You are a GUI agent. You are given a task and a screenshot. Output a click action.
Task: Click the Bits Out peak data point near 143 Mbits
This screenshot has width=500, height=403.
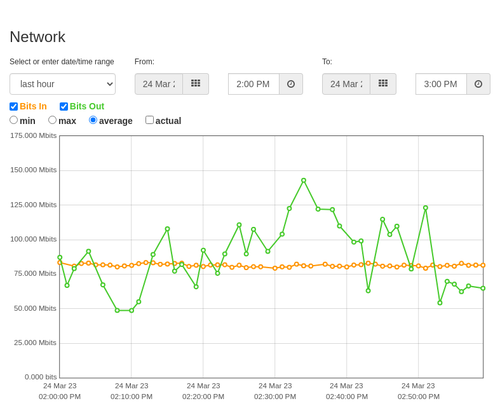304,180
